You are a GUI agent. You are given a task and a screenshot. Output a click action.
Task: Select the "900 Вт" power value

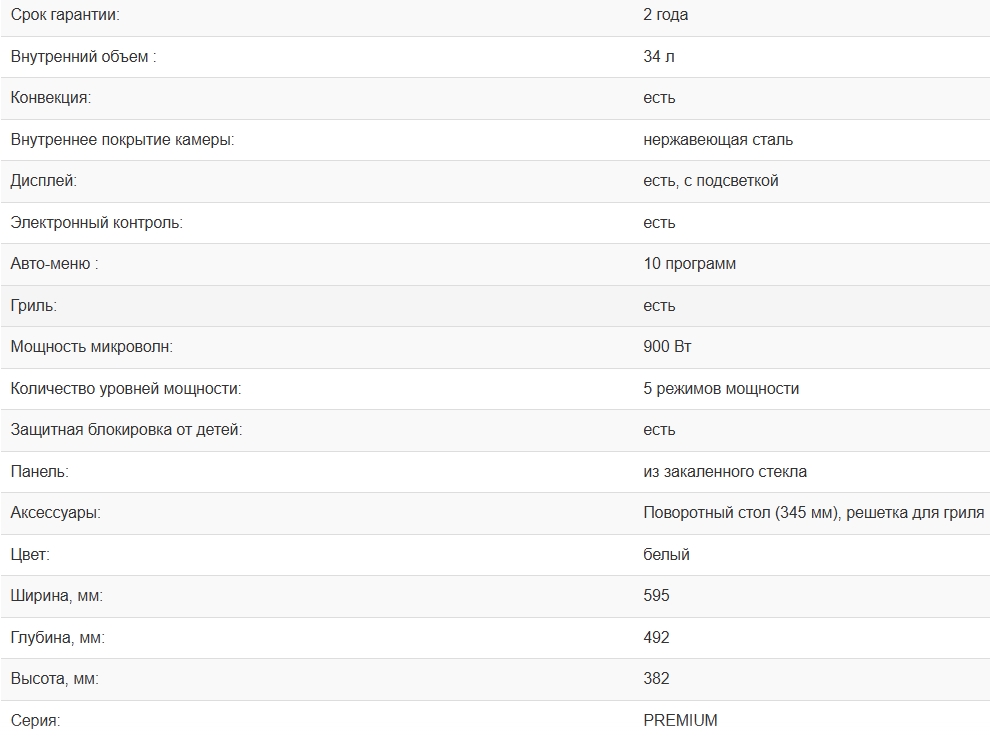(x=668, y=347)
